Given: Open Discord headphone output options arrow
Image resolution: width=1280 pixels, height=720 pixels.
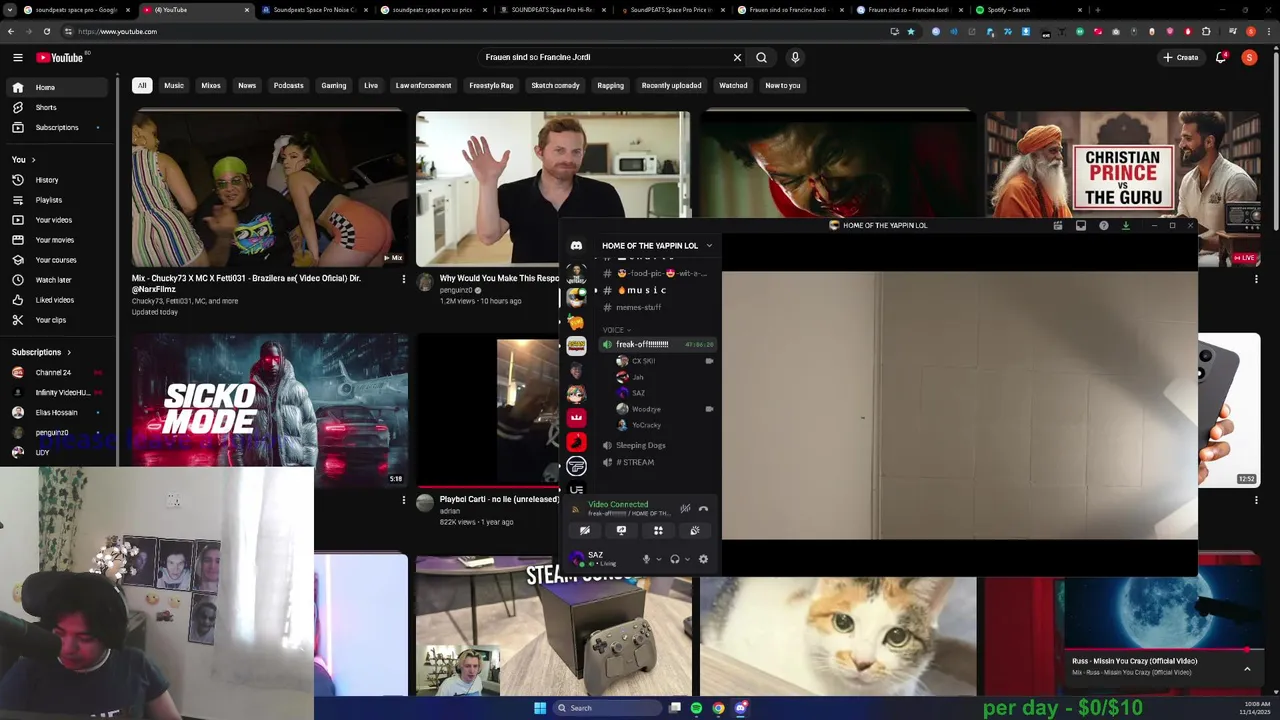Looking at the screenshot, I should tap(687, 560).
